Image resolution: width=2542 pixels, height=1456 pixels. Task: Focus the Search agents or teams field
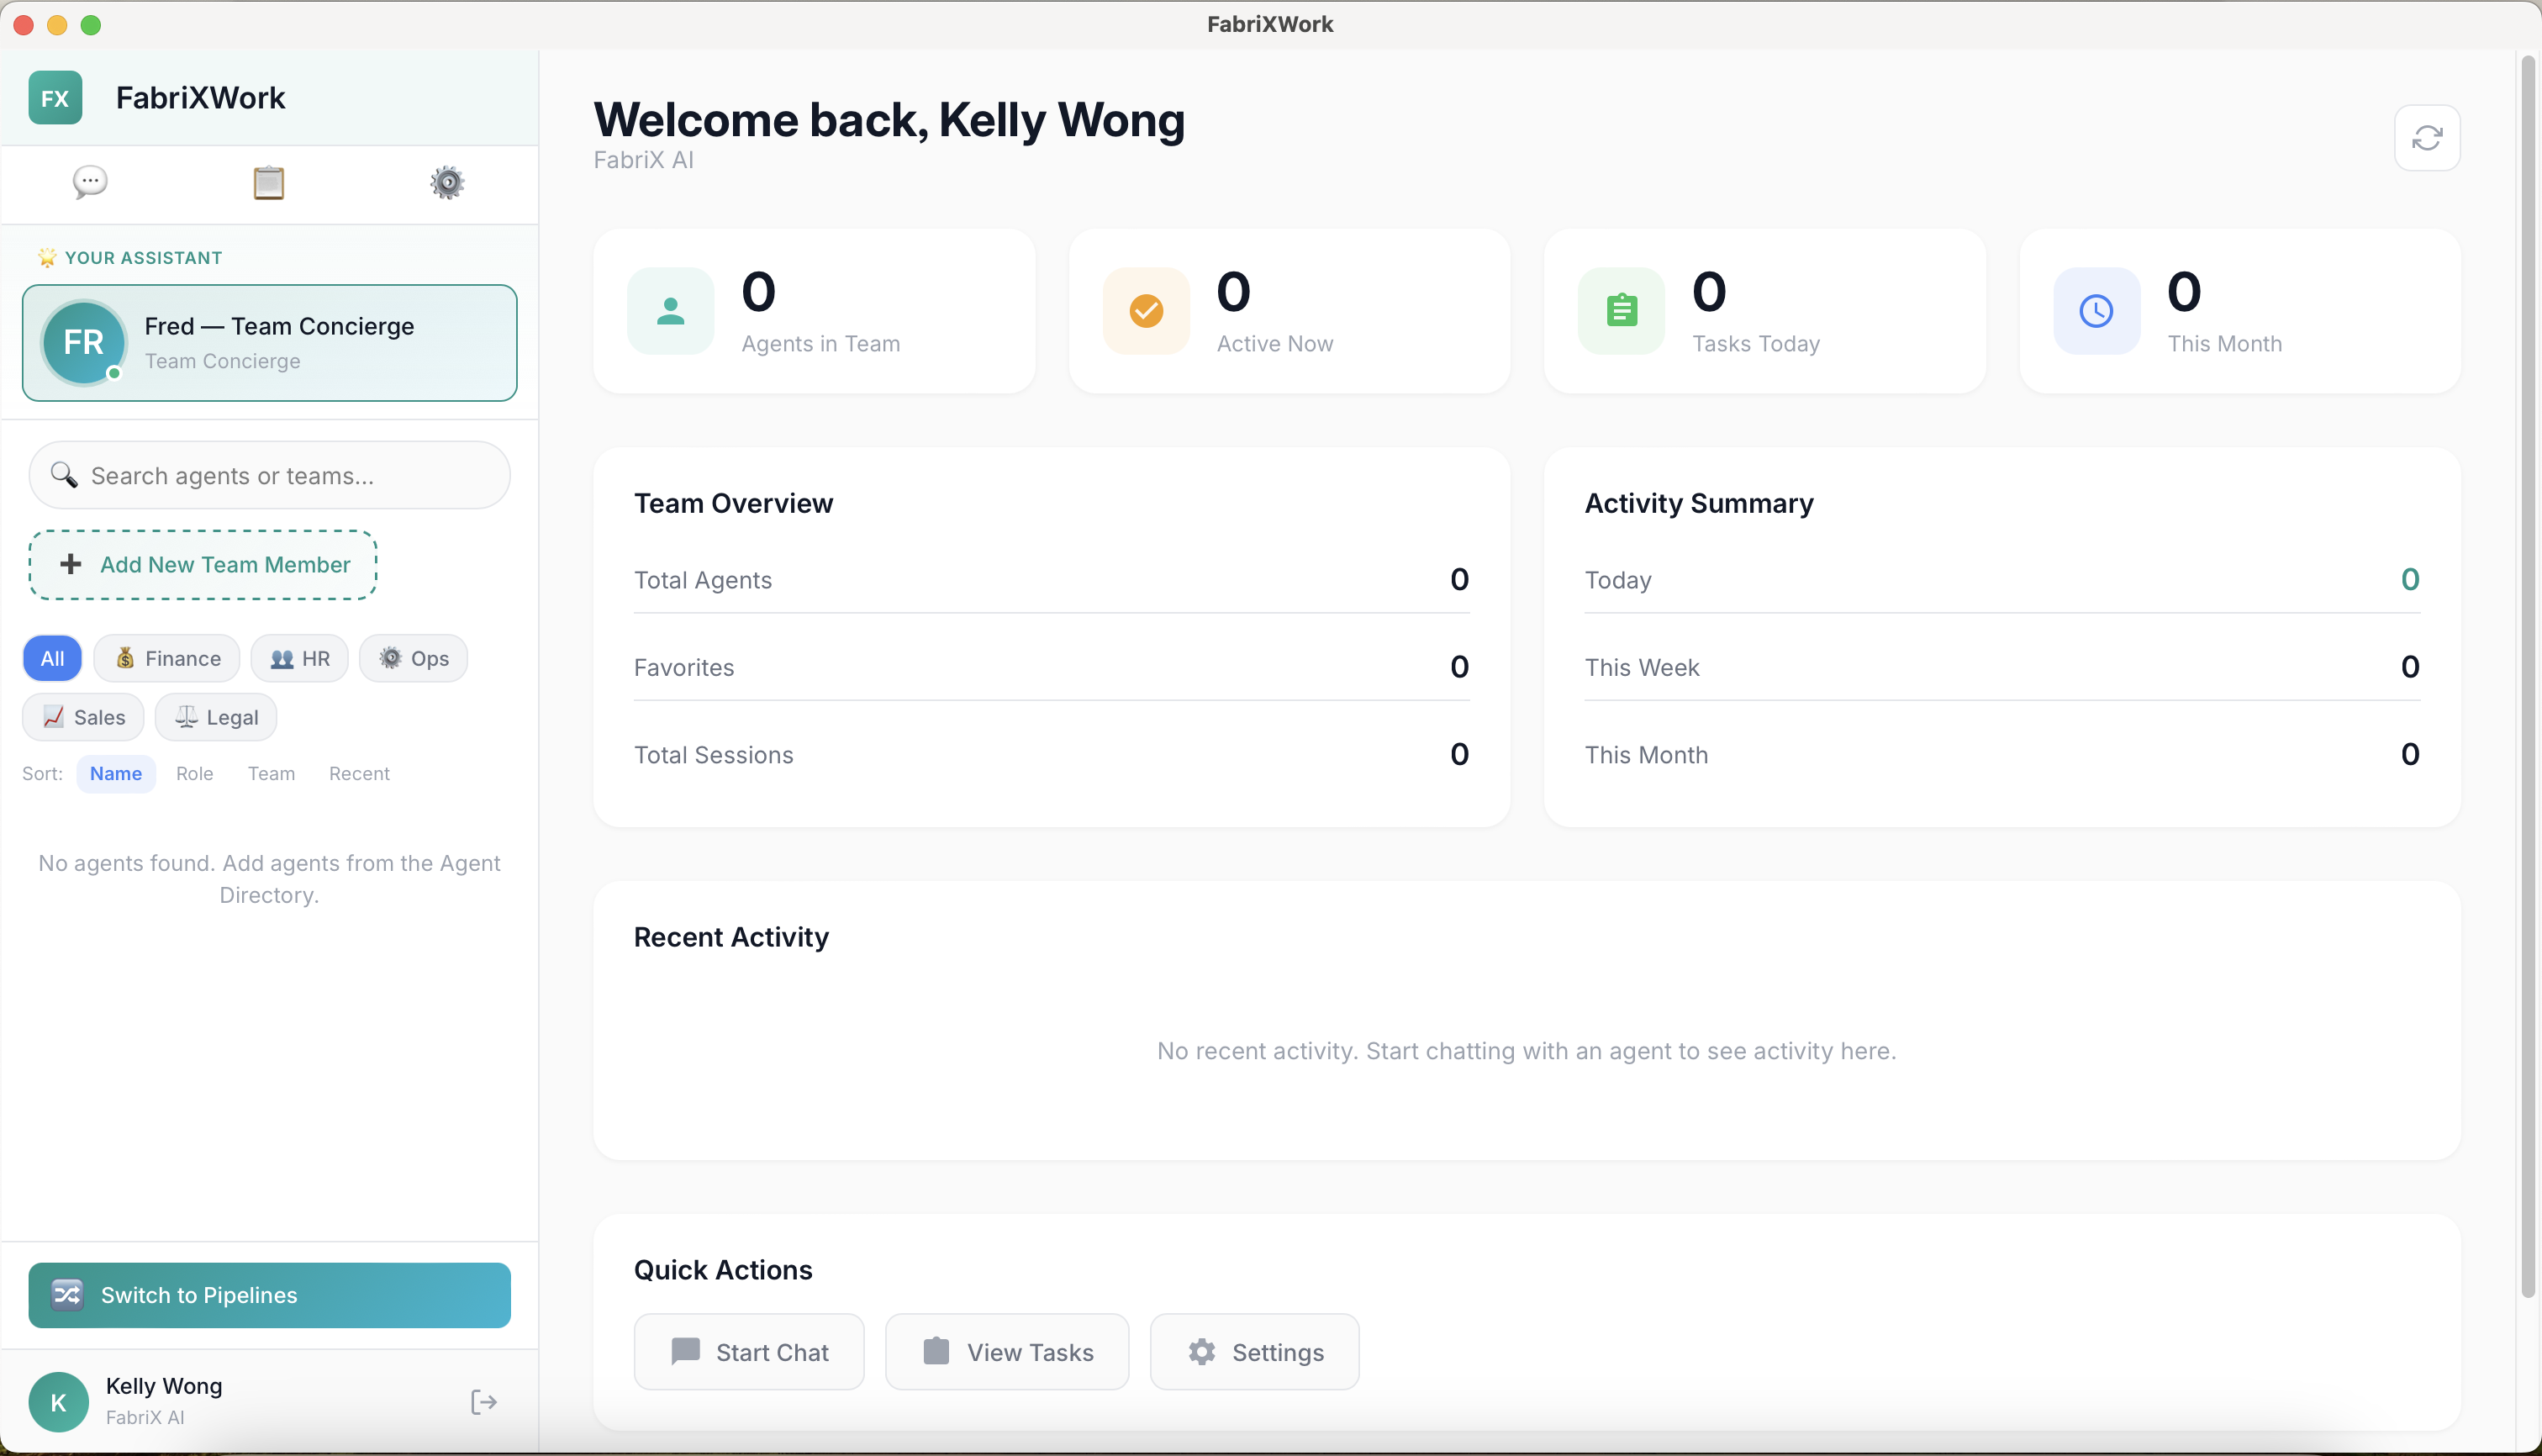[x=270, y=475]
